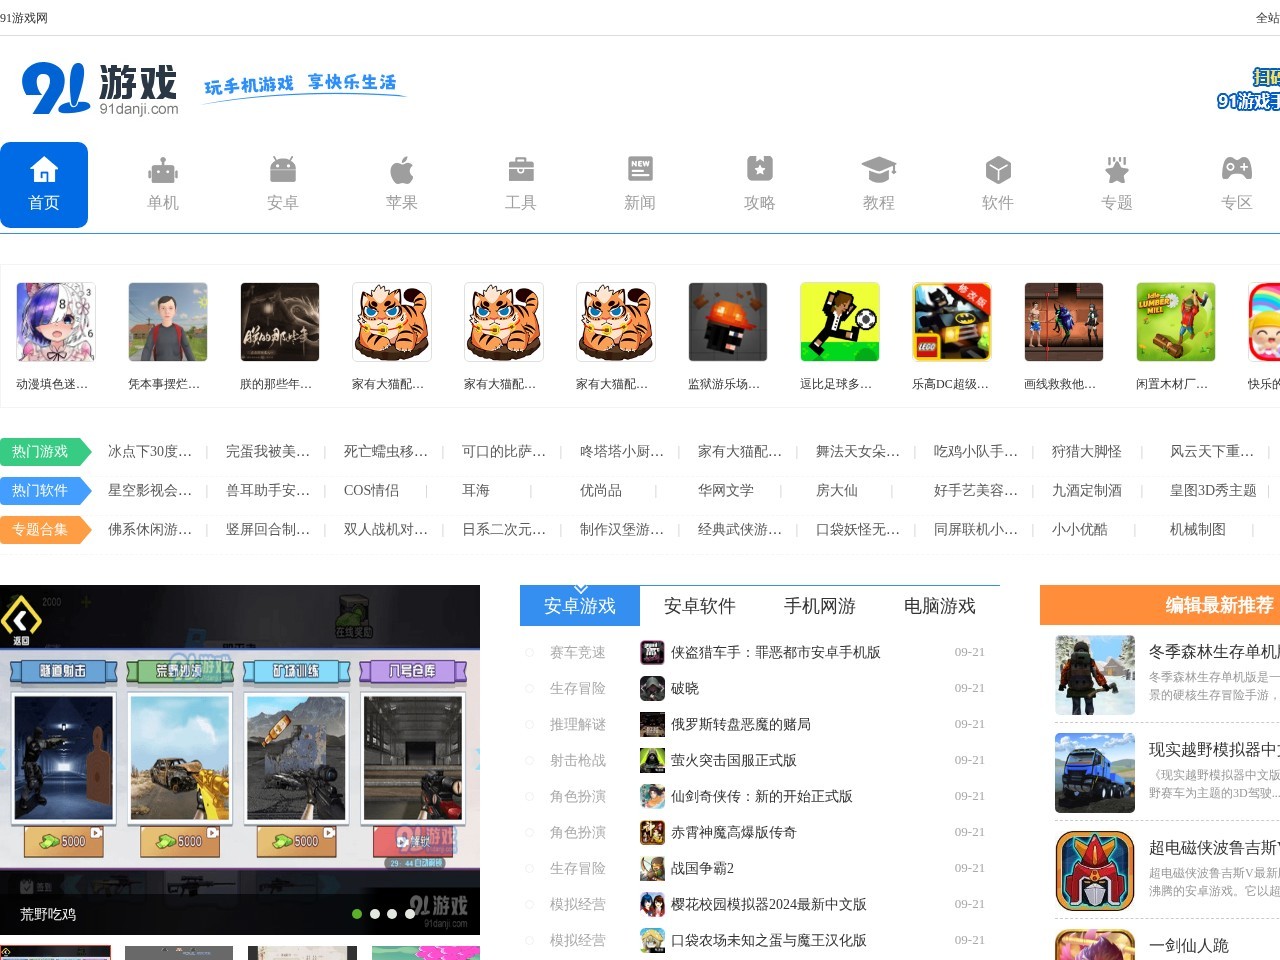Open the 闲置木材厂 game icon

point(1176,322)
